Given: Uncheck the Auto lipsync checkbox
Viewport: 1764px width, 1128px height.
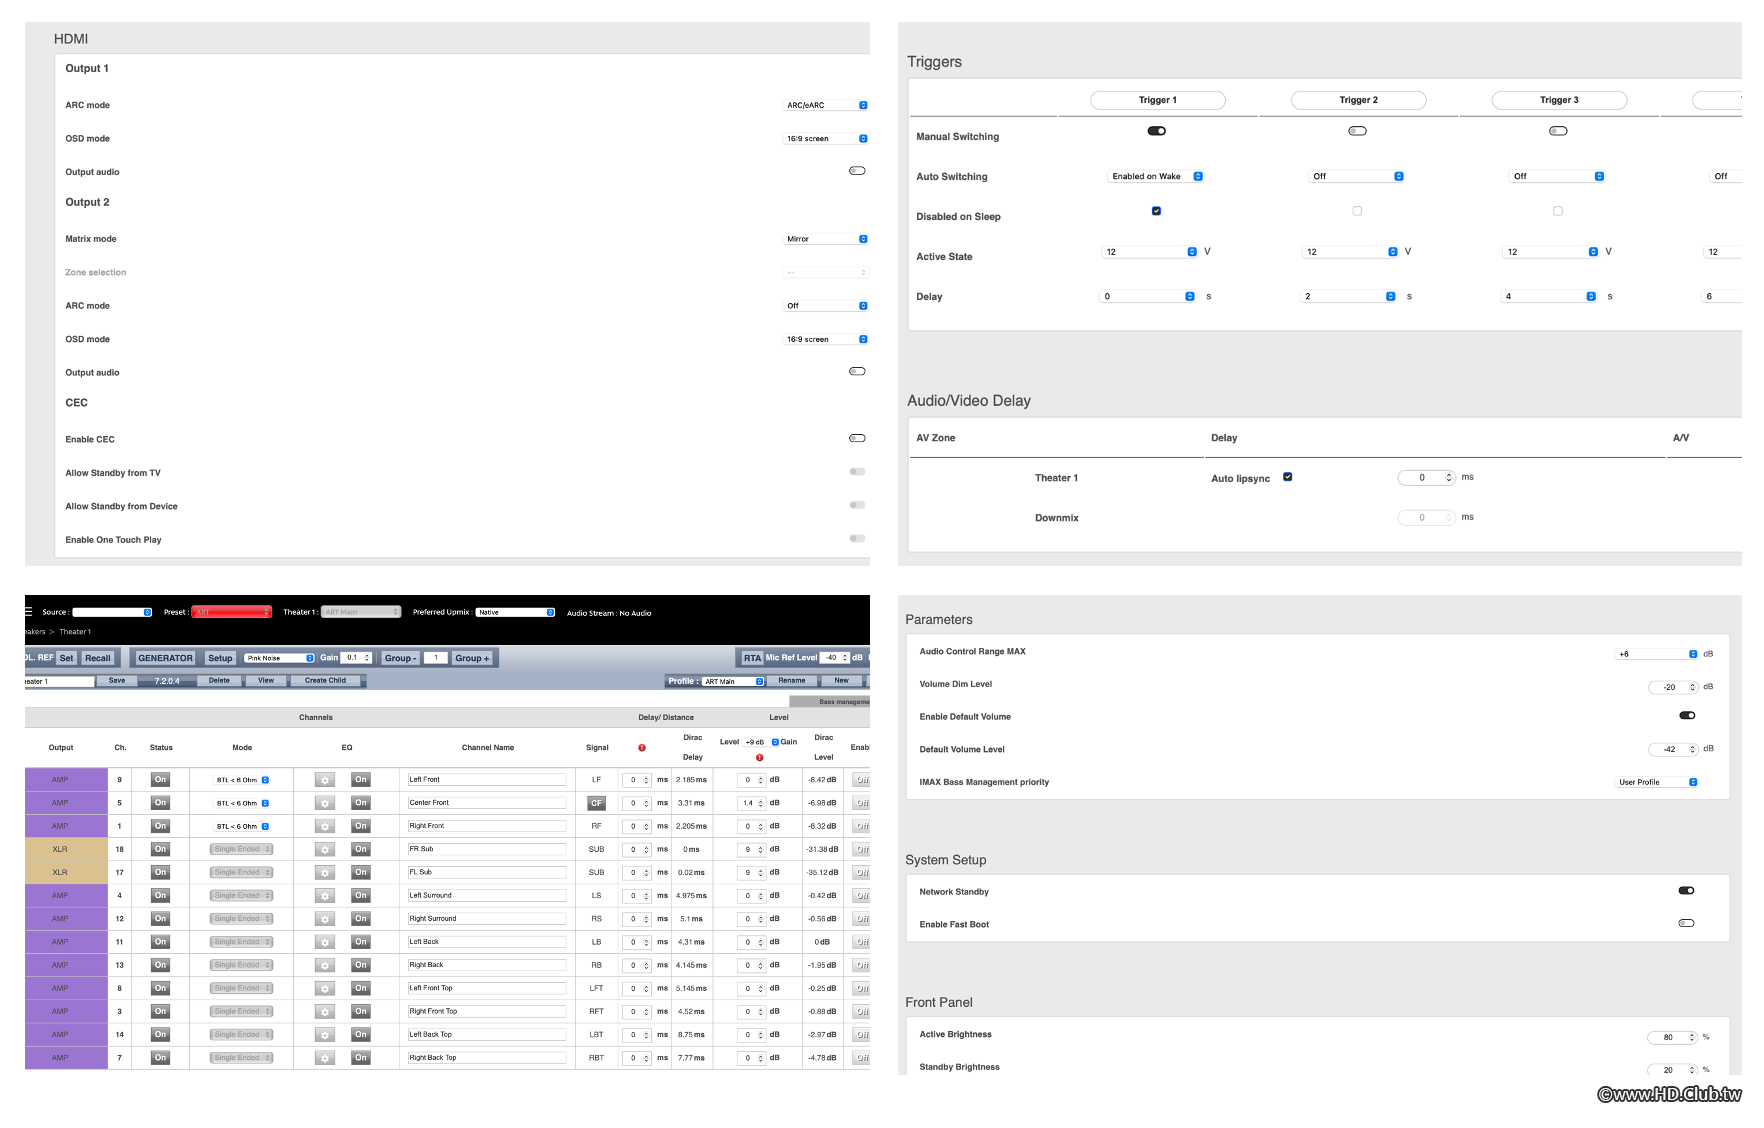Looking at the screenshot, I should coord(1288,477).
